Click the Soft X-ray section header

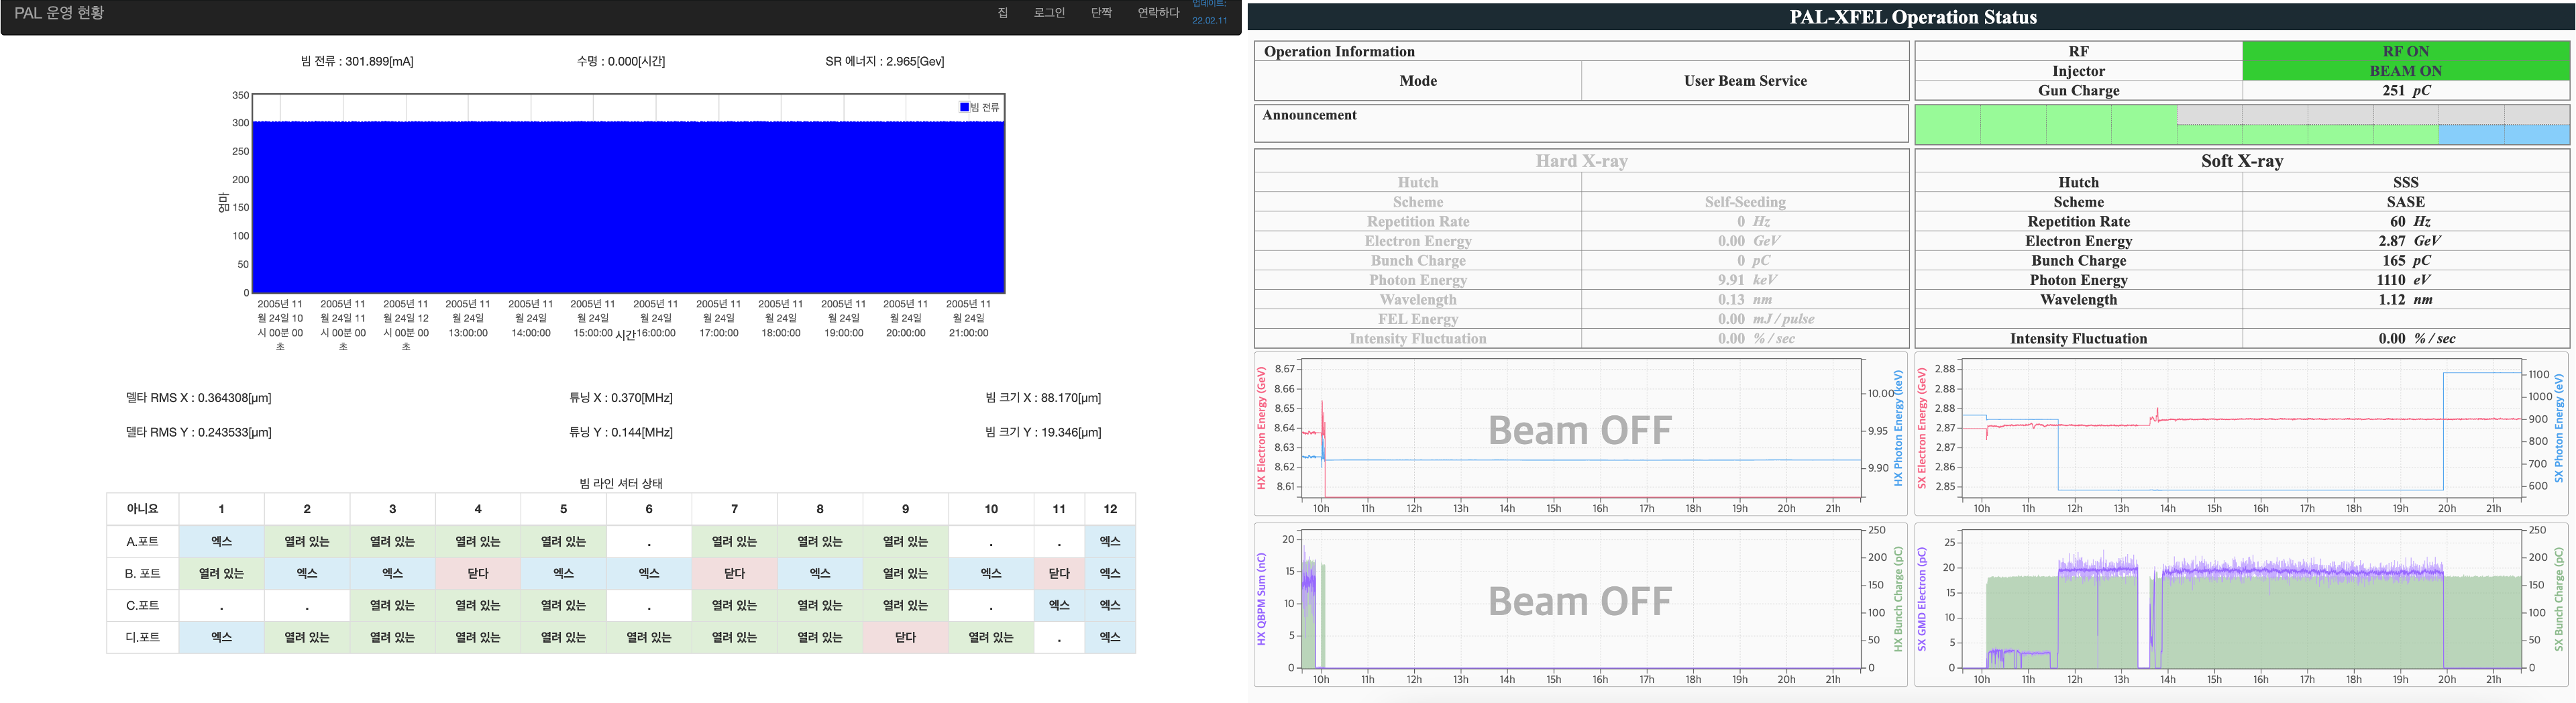(2241, 161)
